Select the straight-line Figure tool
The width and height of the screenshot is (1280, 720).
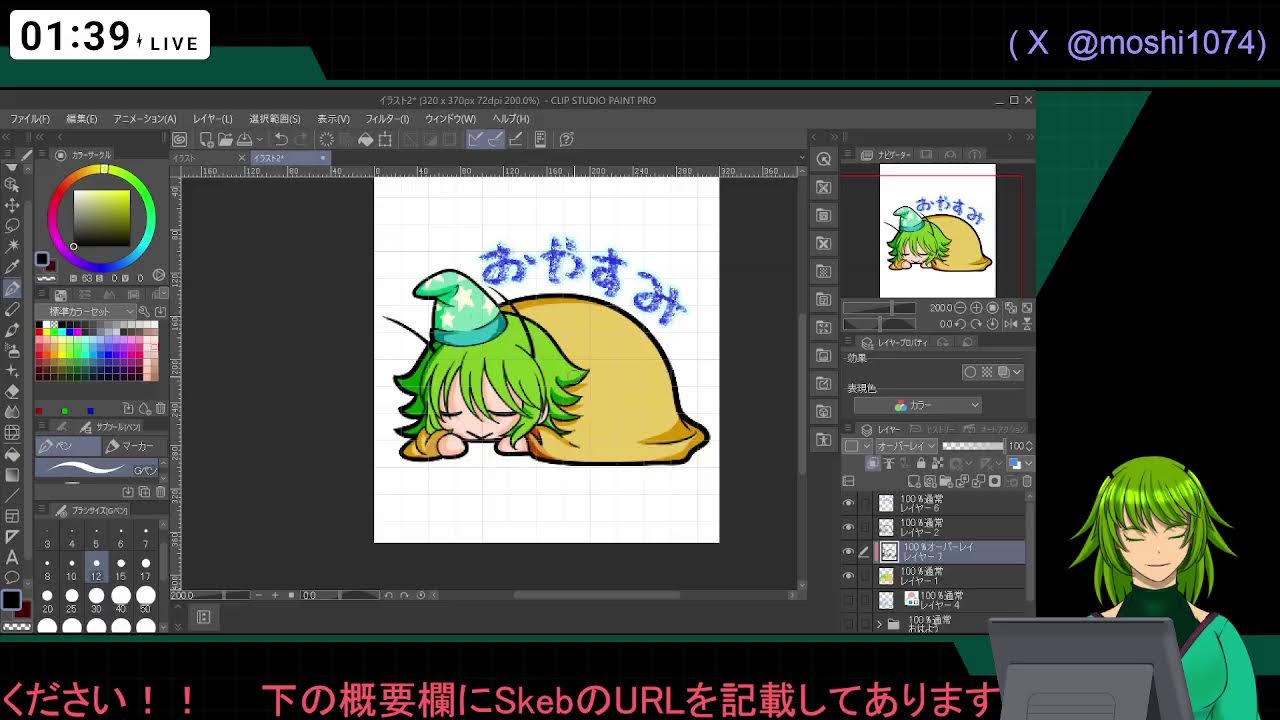[x=12, y=496]
